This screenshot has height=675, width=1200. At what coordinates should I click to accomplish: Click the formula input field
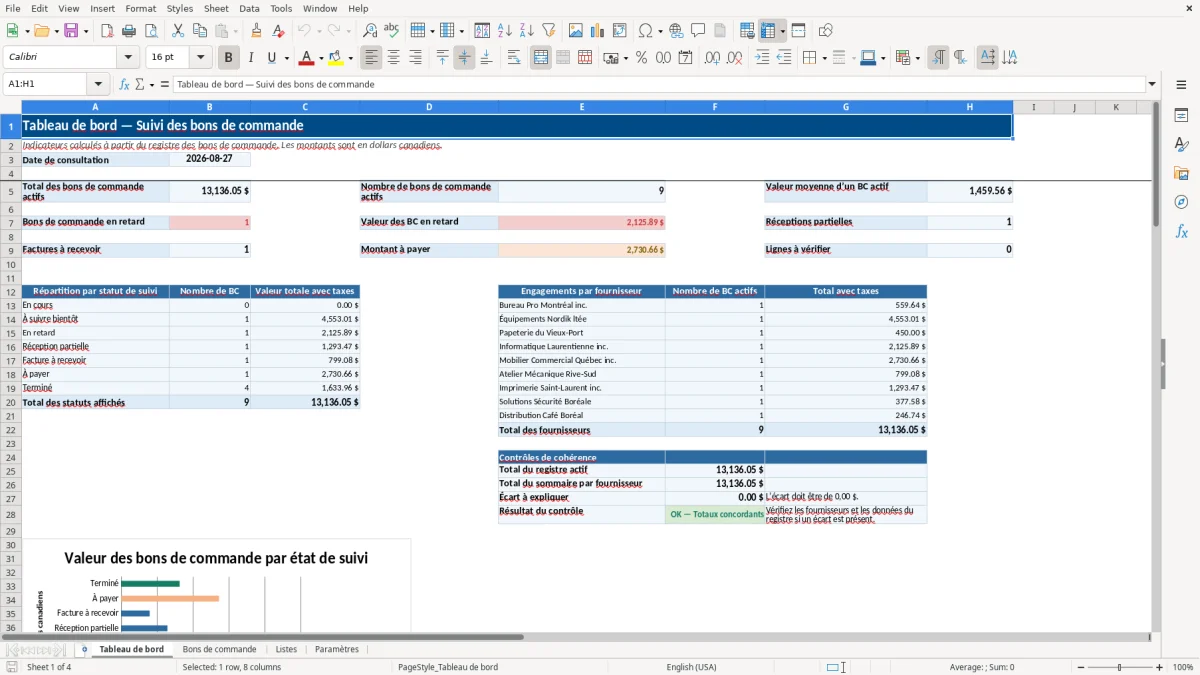tap(659, 84)
